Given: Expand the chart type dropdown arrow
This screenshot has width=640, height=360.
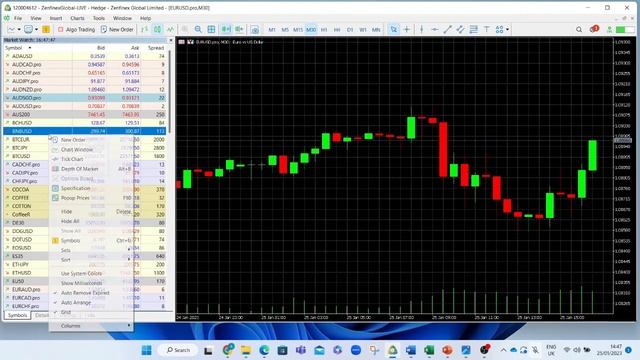Looking at the screenshot, I should pos(19,29).
